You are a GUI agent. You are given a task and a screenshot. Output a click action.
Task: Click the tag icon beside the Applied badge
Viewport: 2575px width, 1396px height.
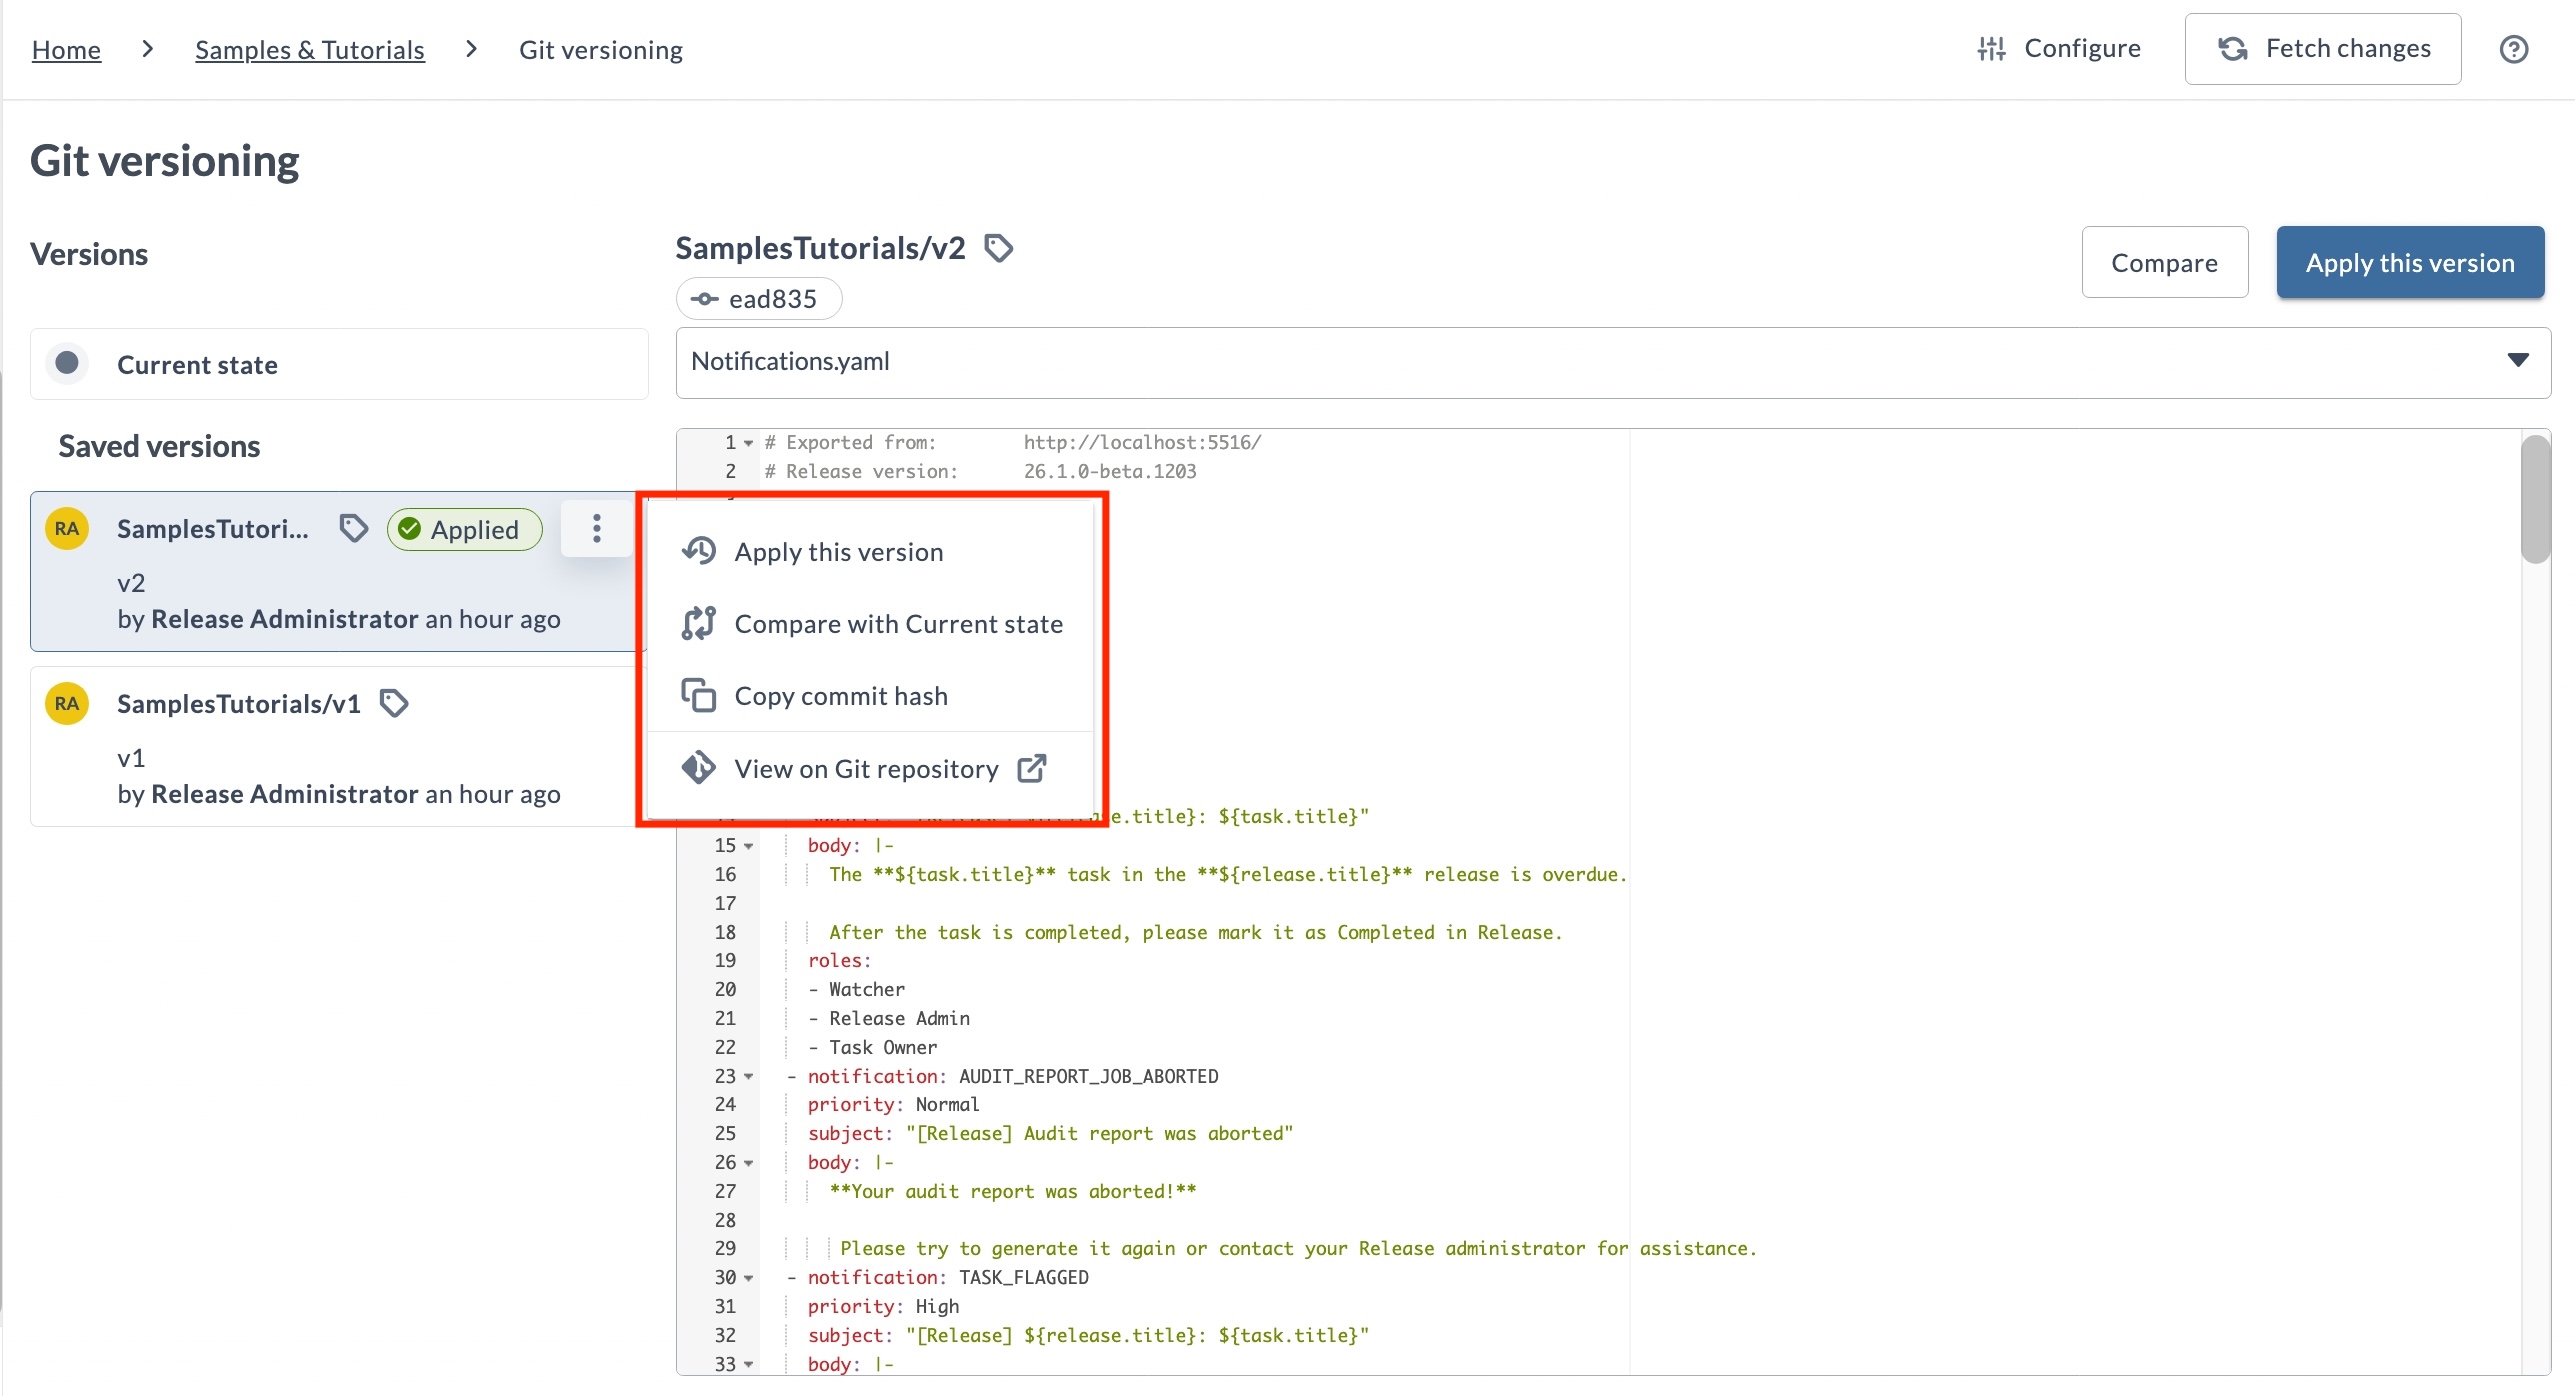(x=353, y=528)
